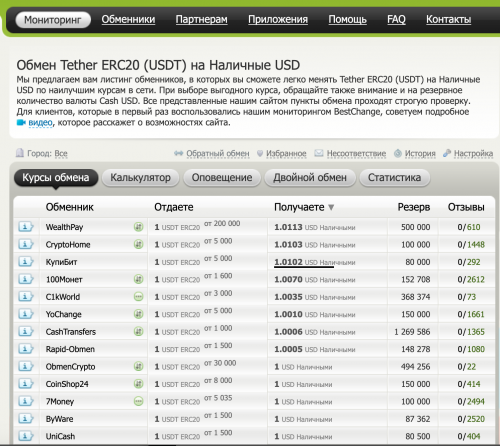Click the video camera icon
This screenshot has height=446, width=500.
point(21,123)
